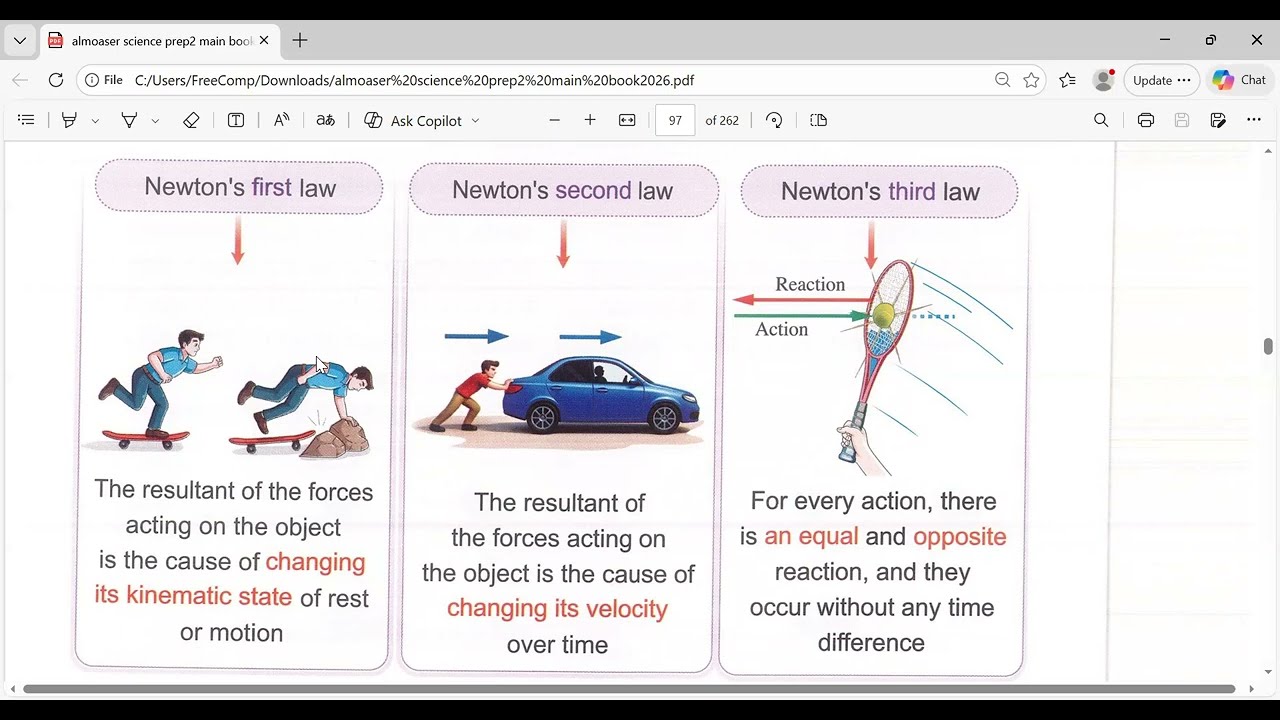Click the vertical scrollbar thumb
Screen dimensions: 1280x720
(x=1268, y=346)
